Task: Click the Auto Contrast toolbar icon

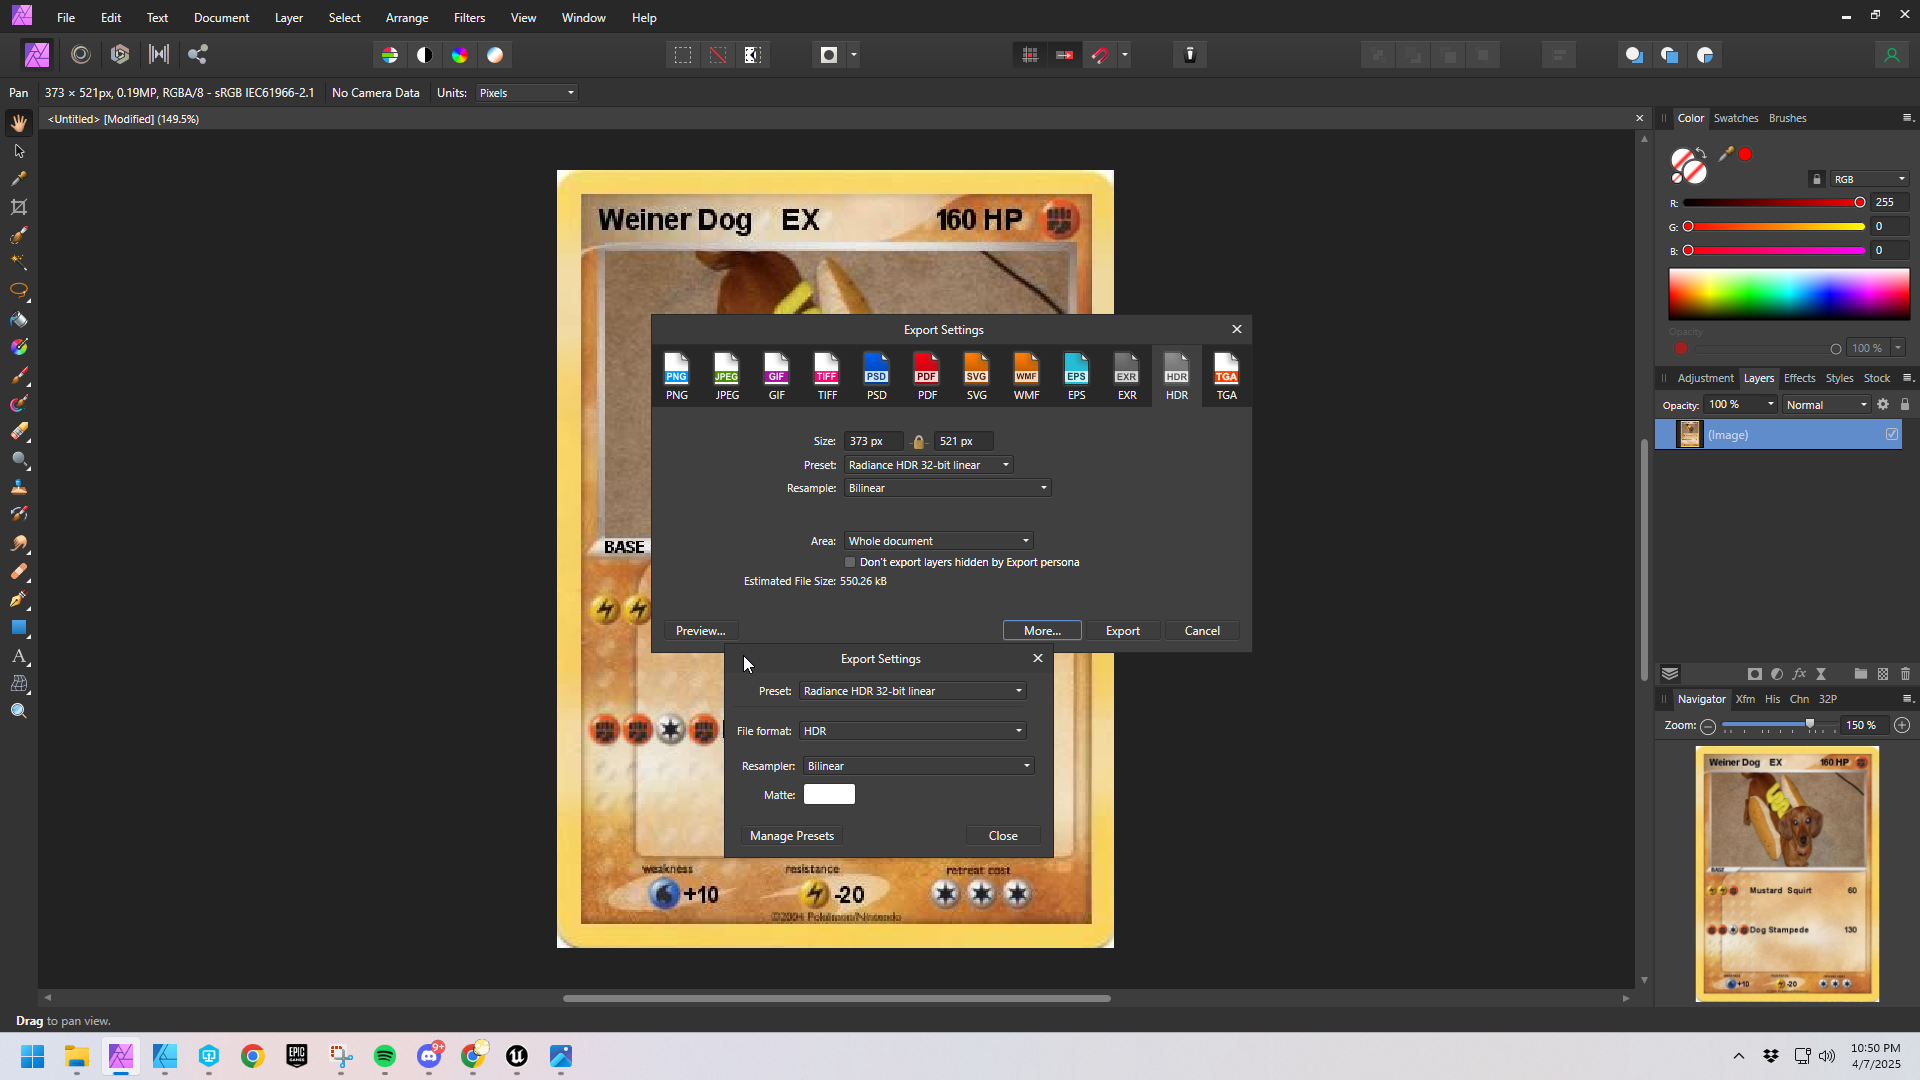Action: click(x=425, y=55)
